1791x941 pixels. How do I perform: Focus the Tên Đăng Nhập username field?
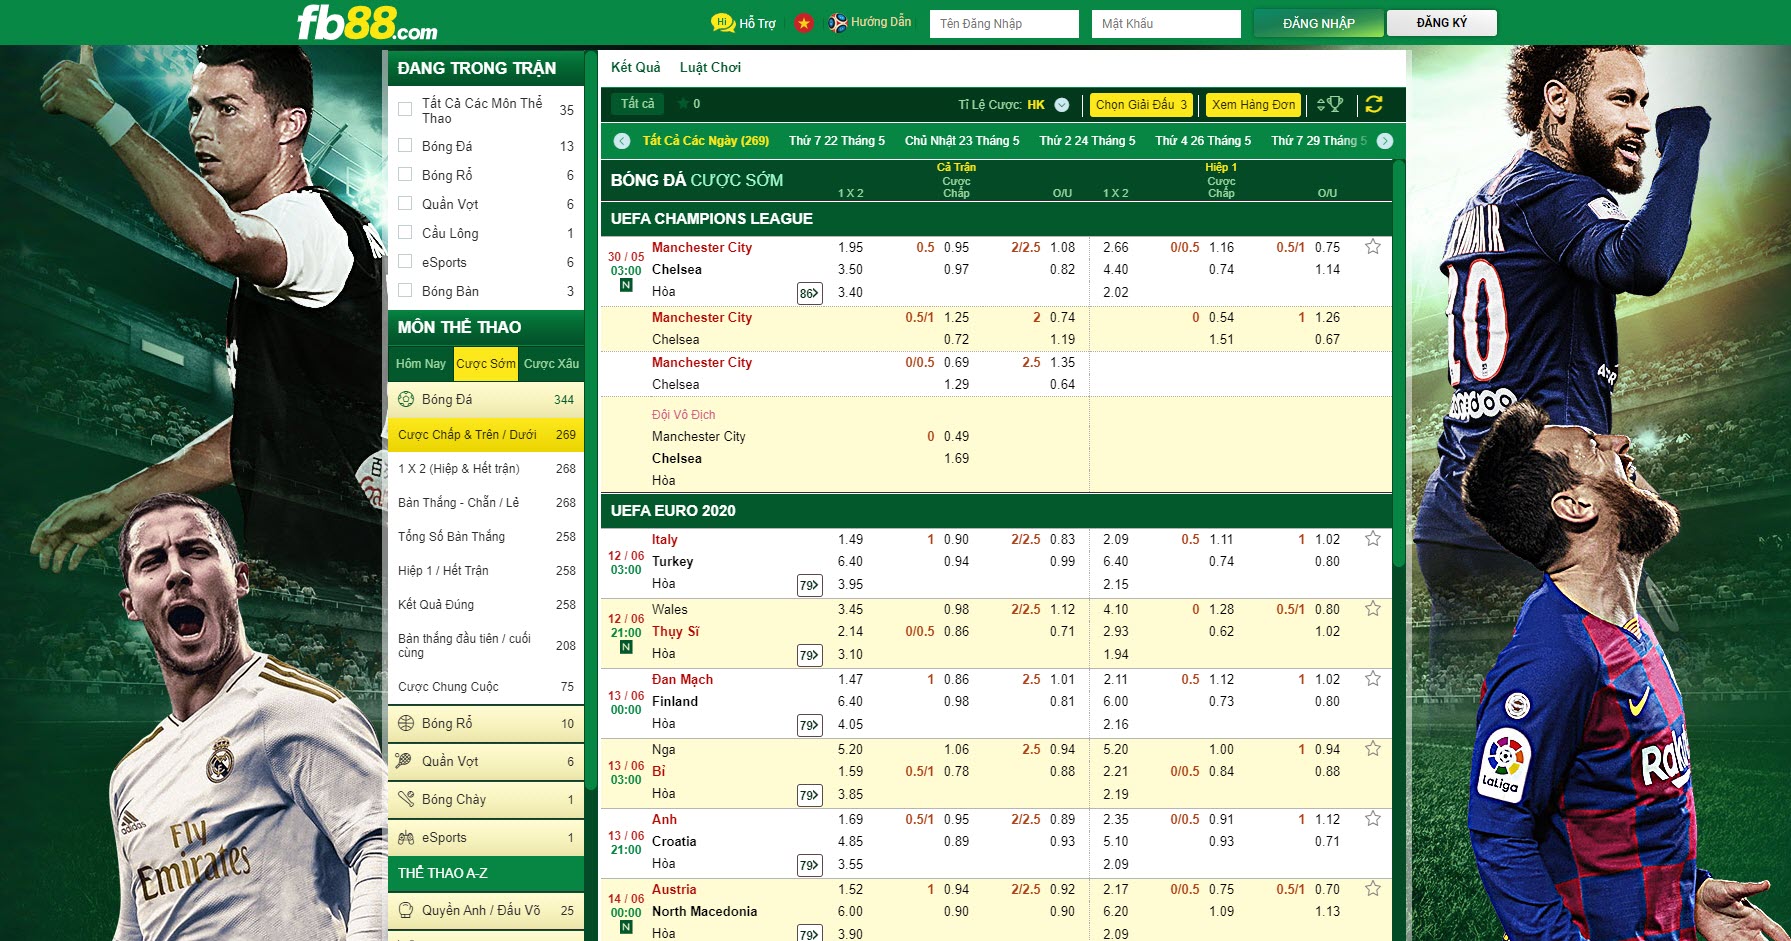point(1004,24)
